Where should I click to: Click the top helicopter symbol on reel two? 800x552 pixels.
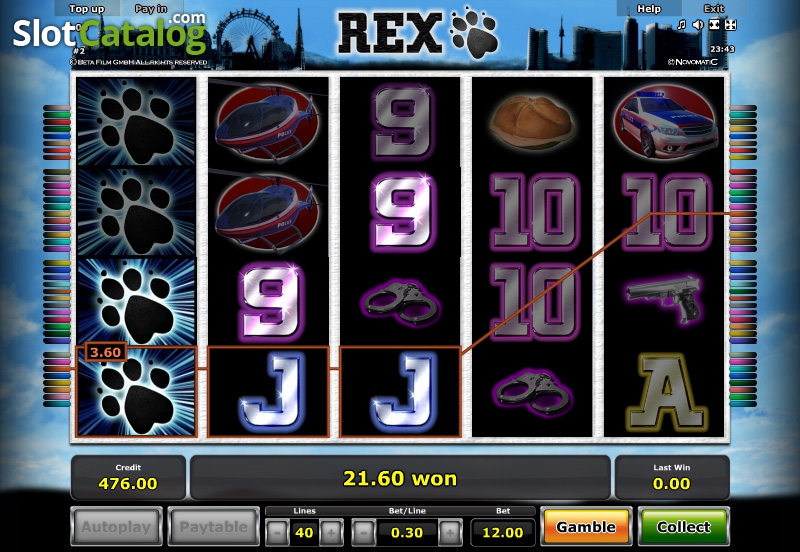pos(267,122)
